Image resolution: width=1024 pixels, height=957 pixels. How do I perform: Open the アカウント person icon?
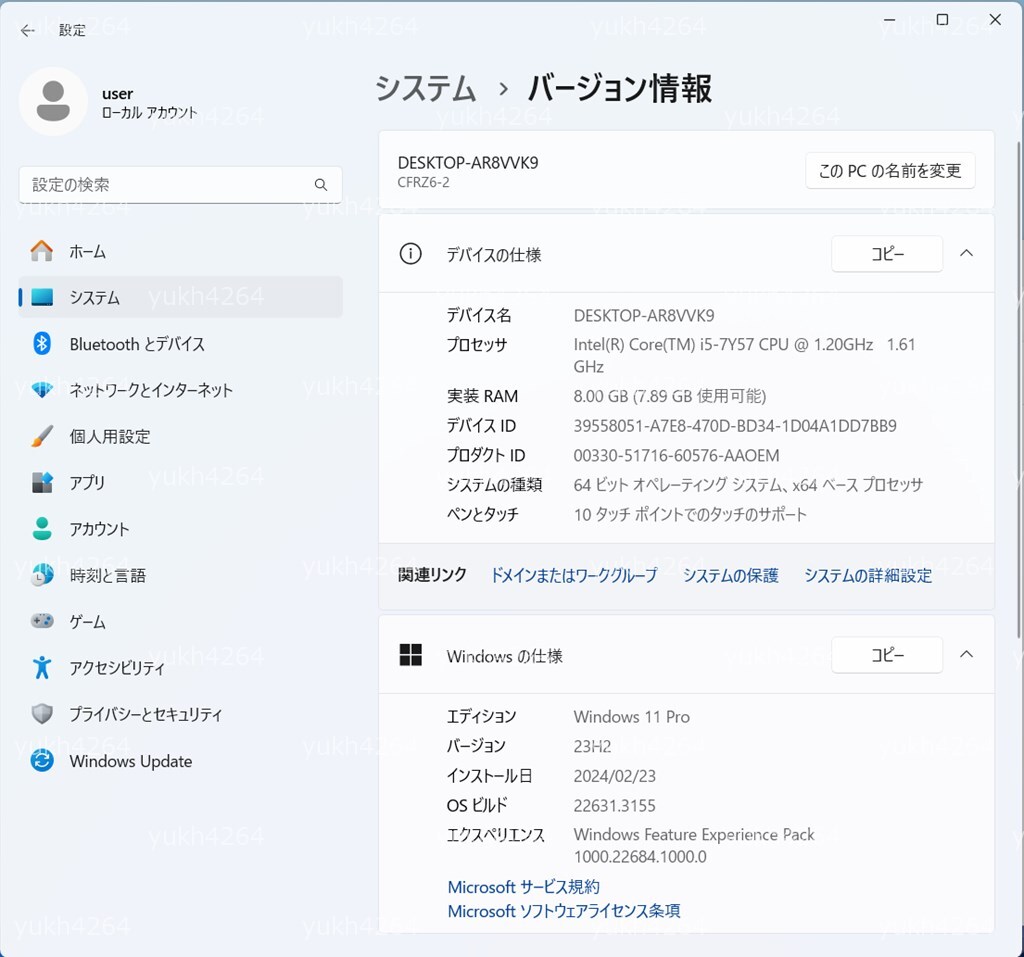[42, 529]
